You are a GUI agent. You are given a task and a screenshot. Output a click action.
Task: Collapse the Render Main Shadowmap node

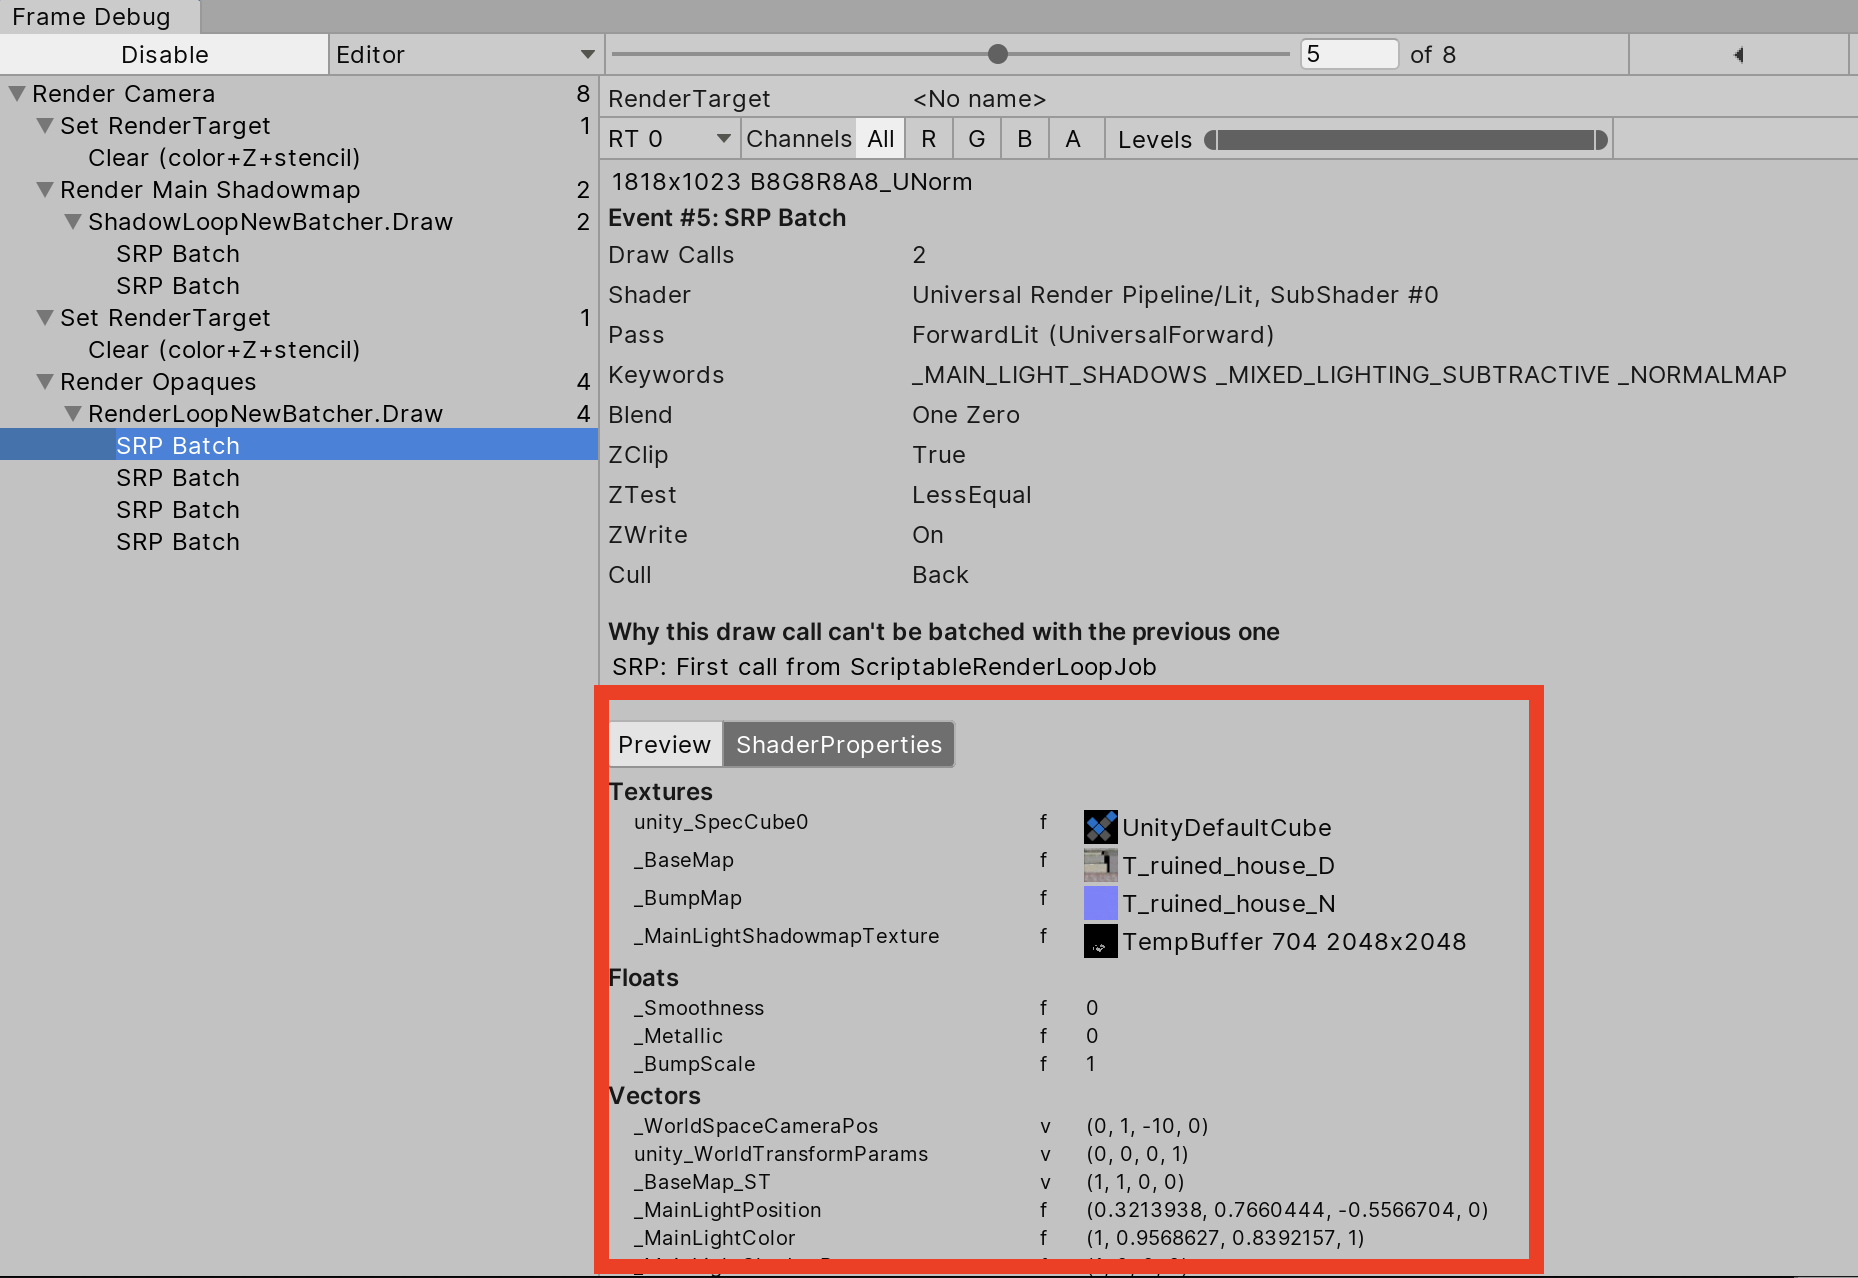45,190
